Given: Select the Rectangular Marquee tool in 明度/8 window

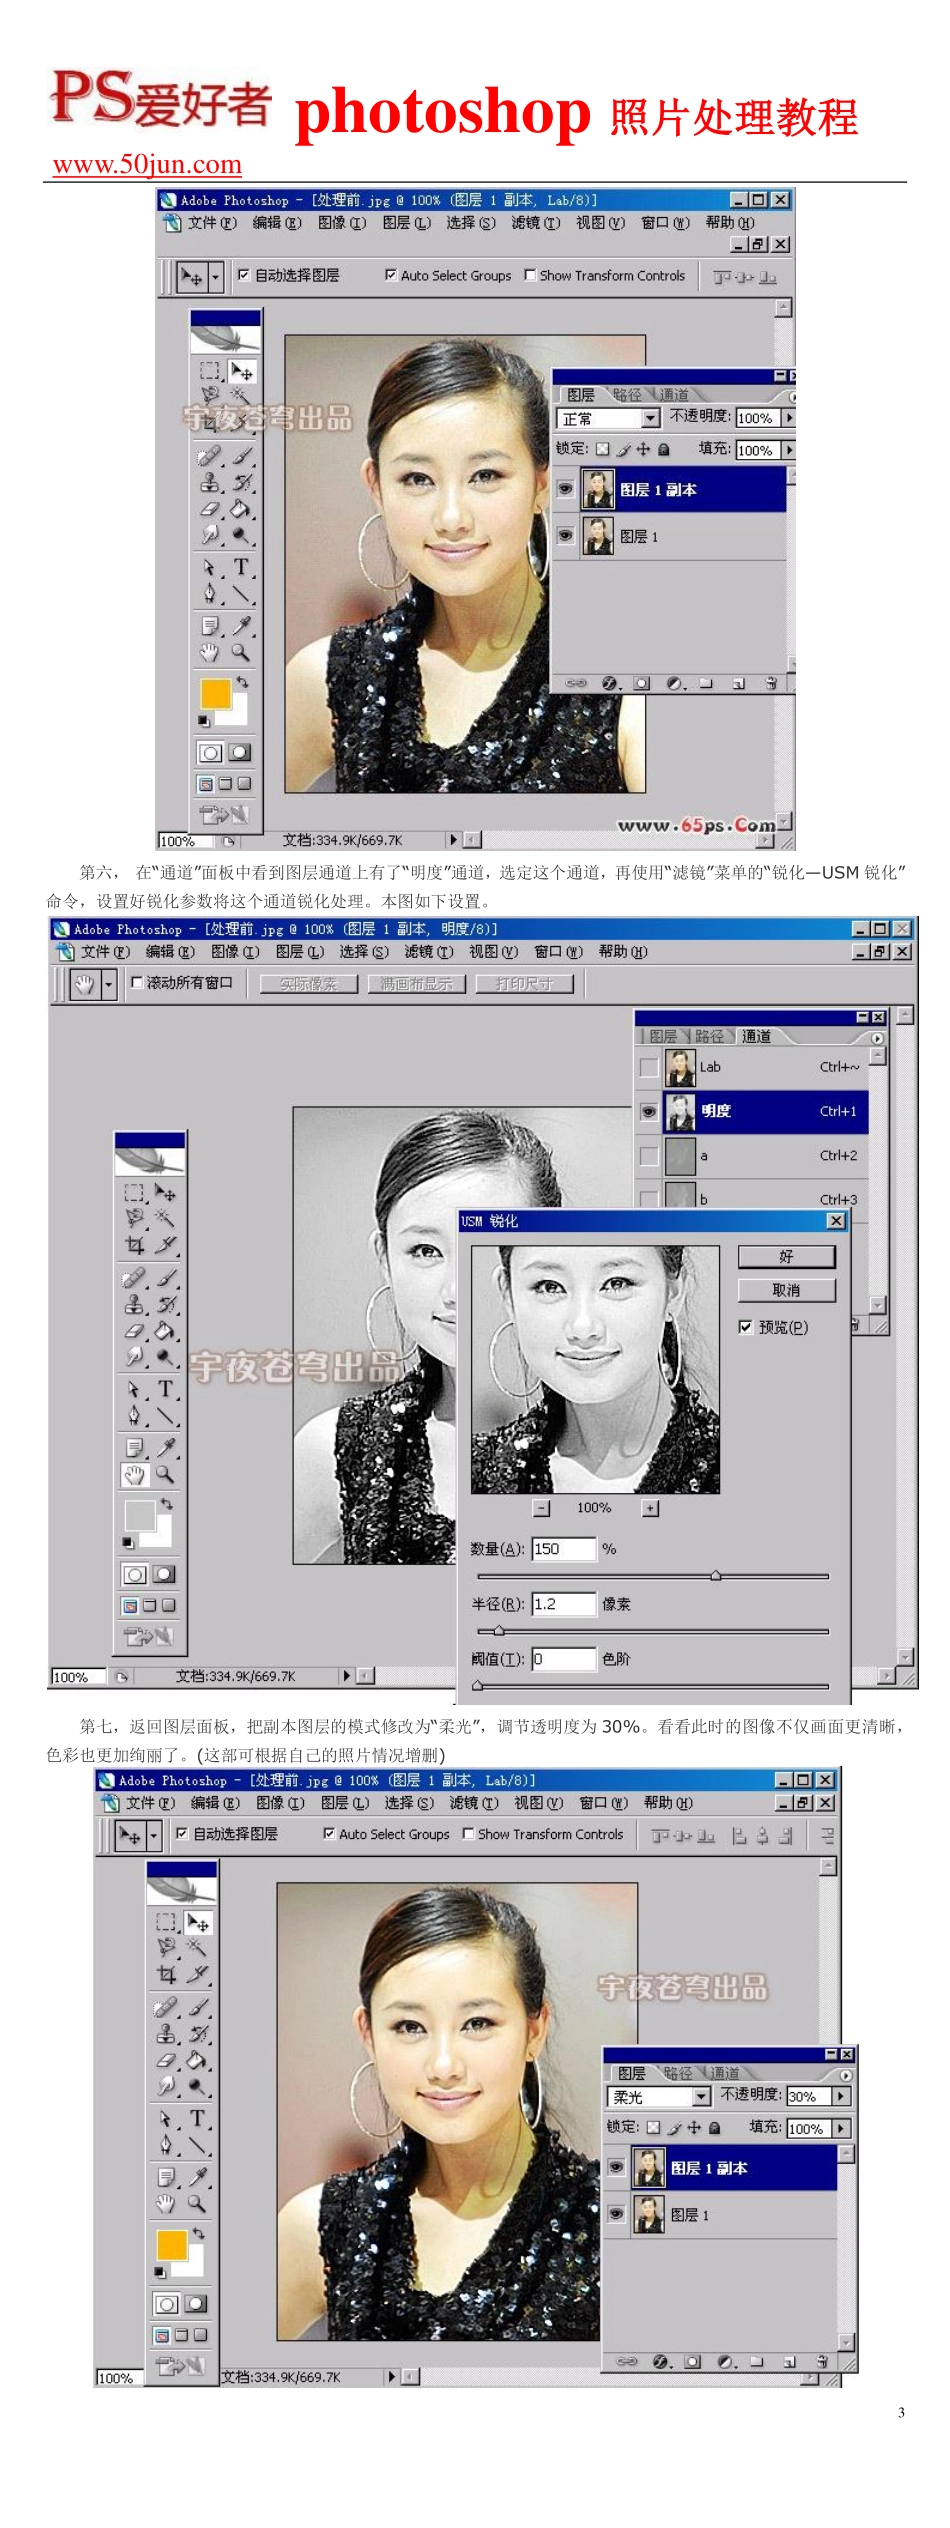Looking at the screenshot, I should click(134, 1193).
